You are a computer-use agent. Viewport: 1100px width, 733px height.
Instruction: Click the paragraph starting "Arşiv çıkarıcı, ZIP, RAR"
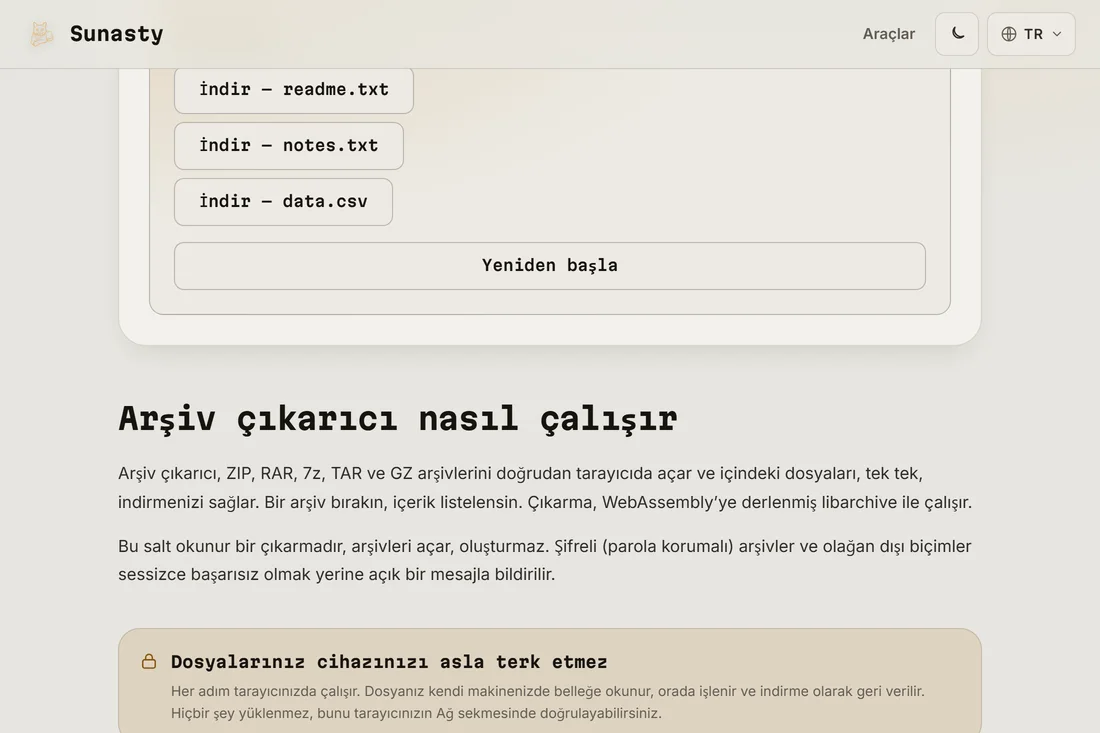point(545,487)
